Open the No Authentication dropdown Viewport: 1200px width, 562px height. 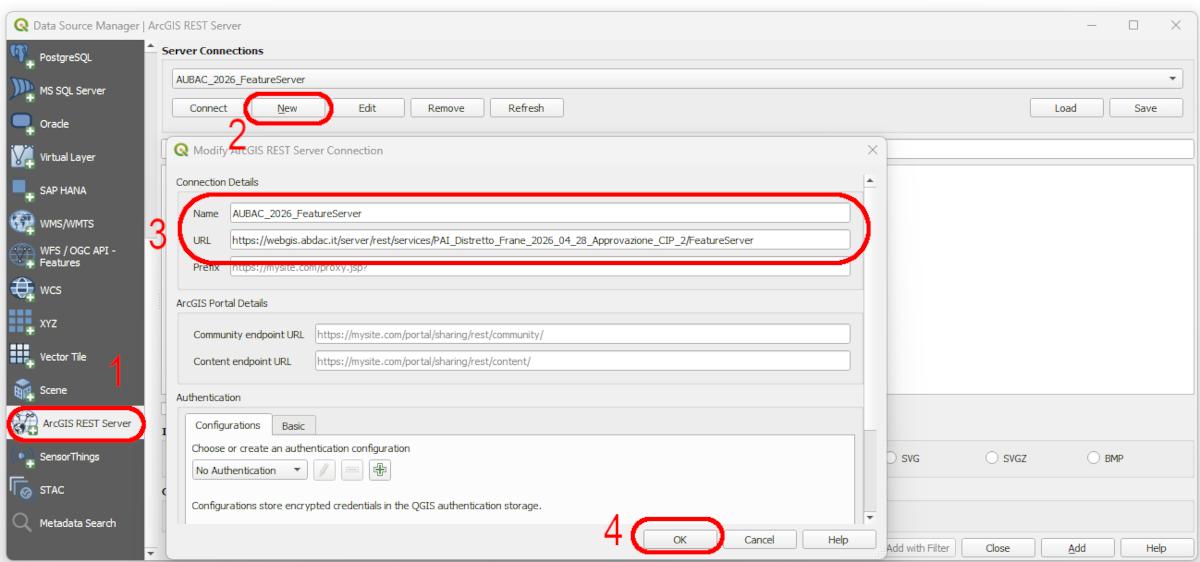tap(250, 470)
